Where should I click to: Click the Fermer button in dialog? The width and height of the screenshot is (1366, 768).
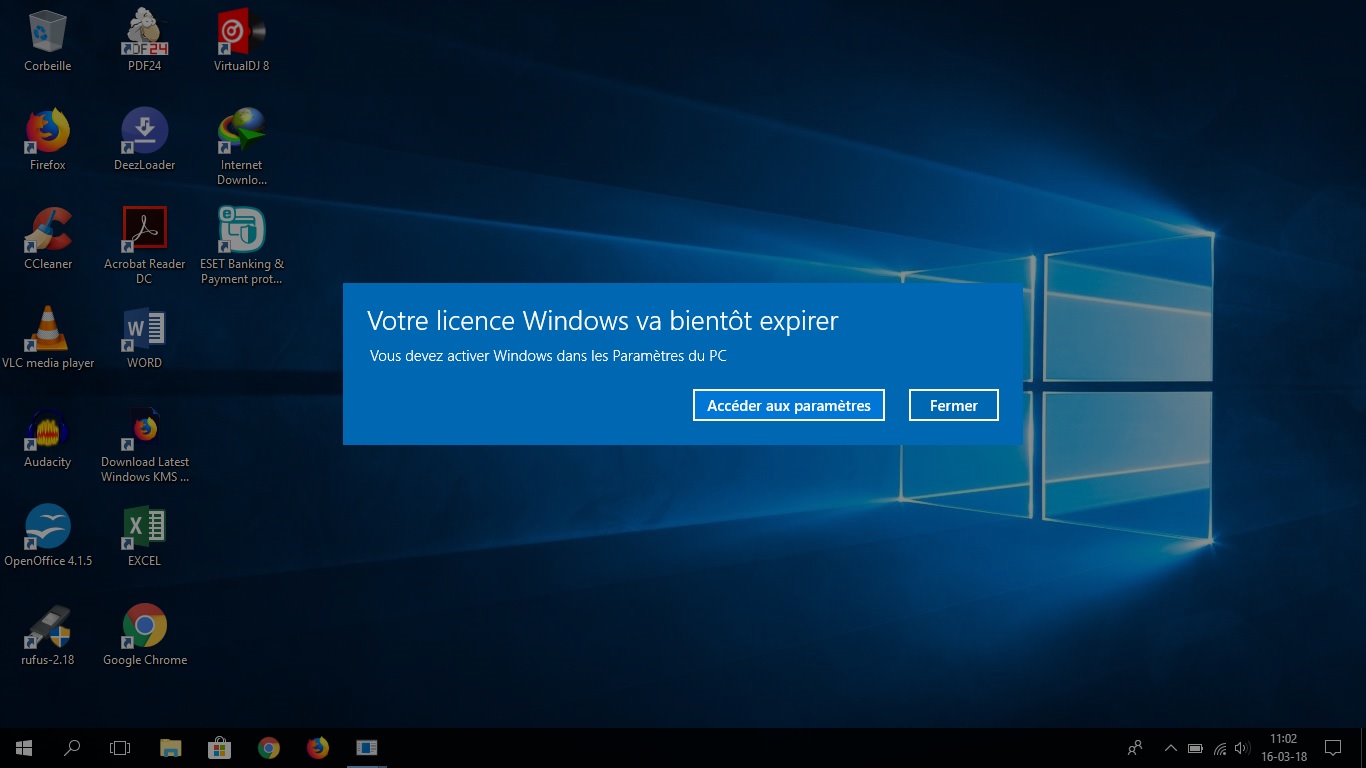(954, 405)
